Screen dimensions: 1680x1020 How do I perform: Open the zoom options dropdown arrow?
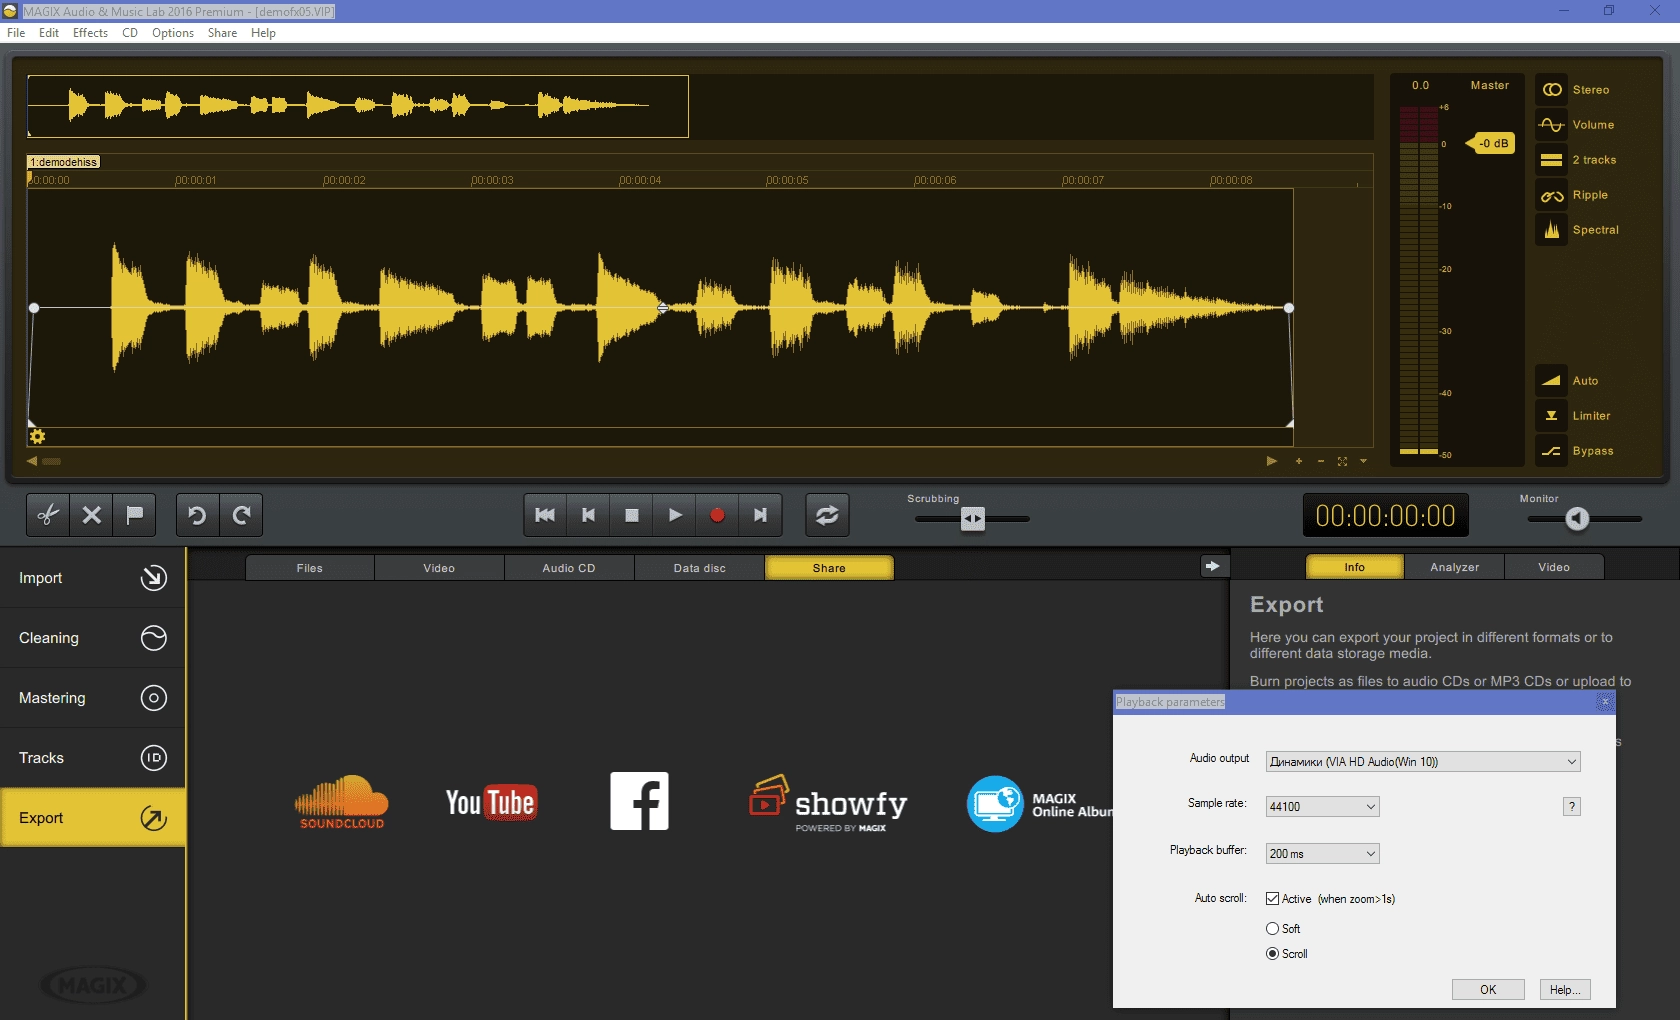point(1363,461)
